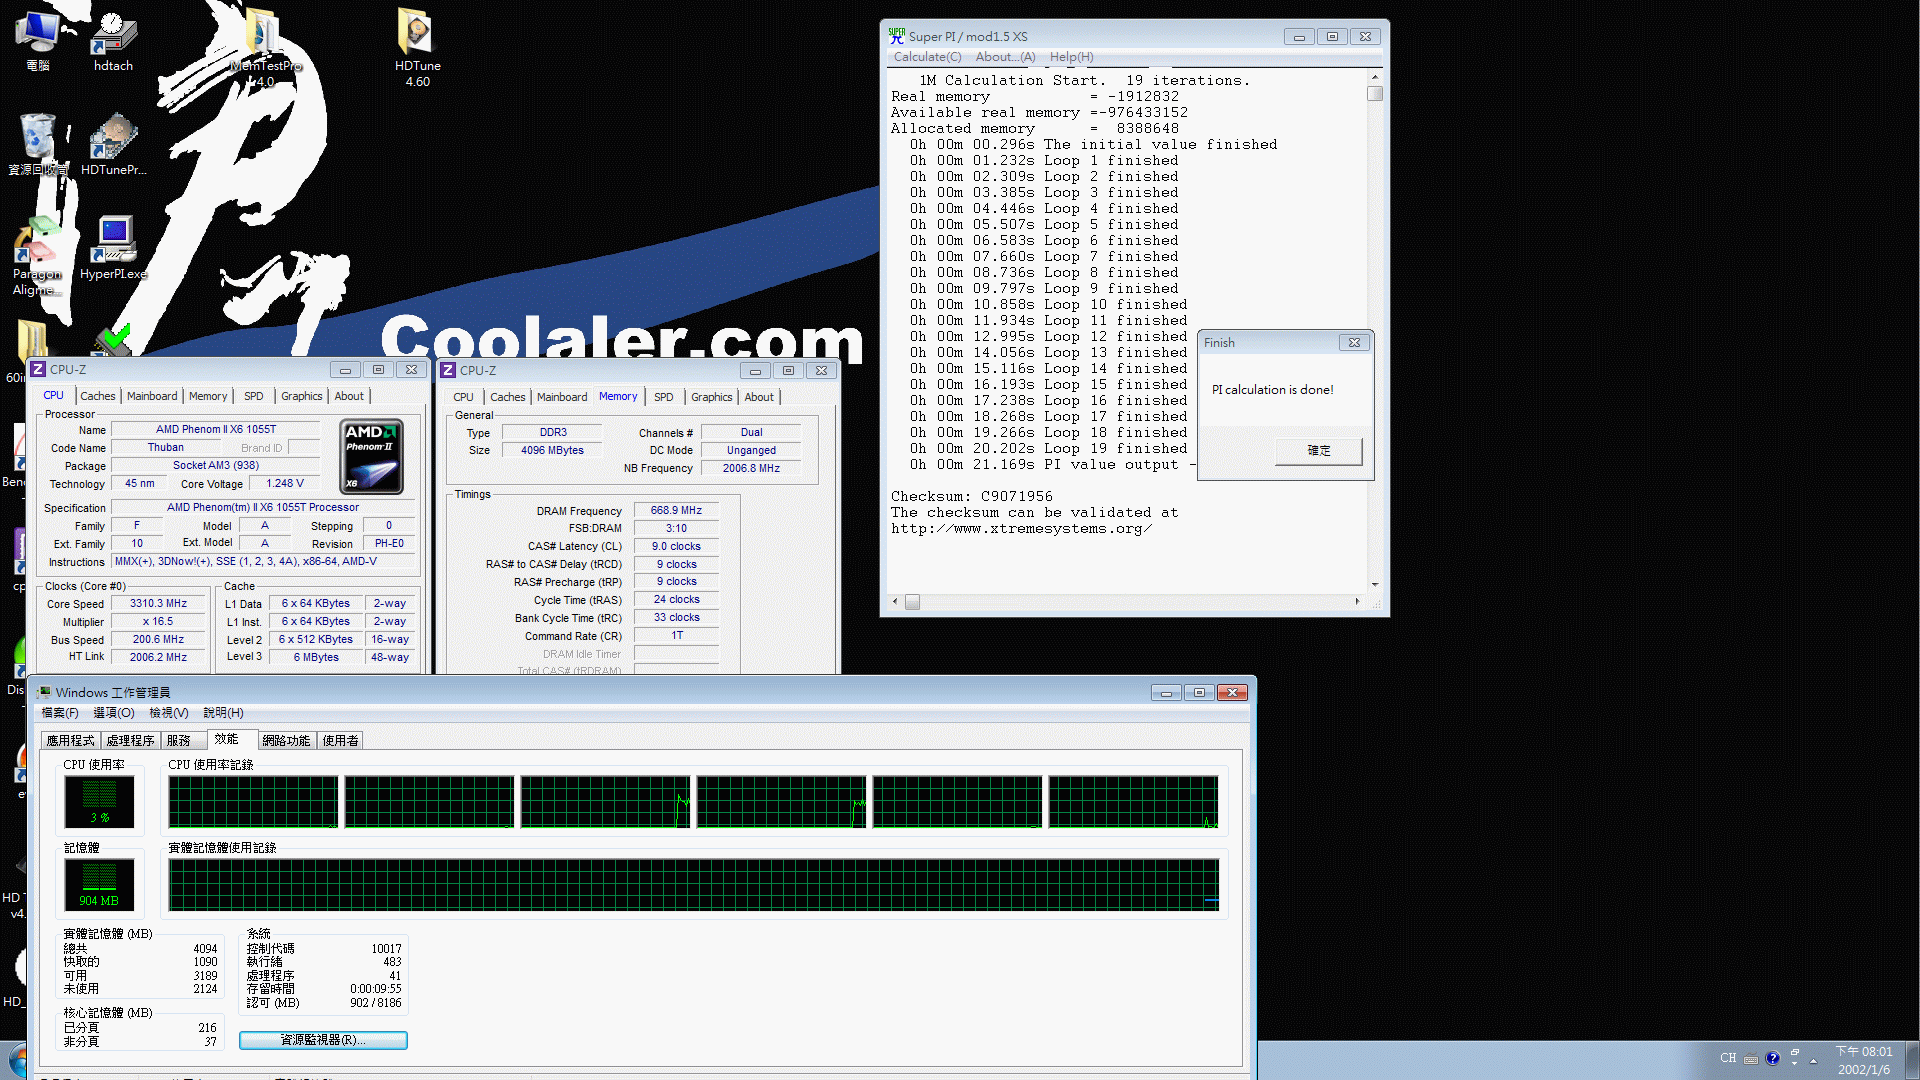Open 檔案(F) menu in Task Manager
This screenshot has height=1080, width=1920.
point(60,713)
